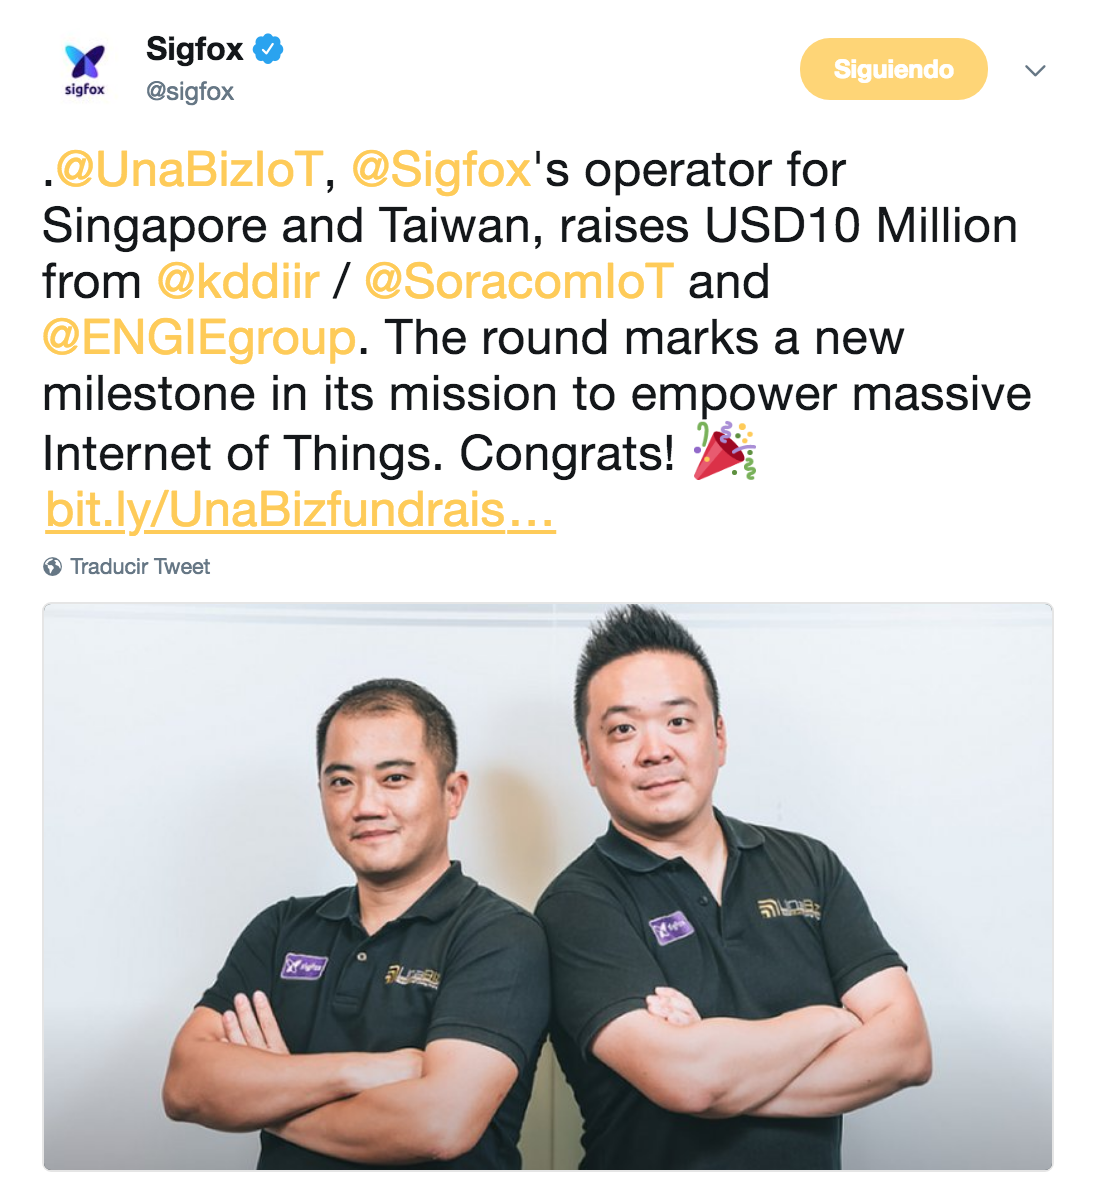This screenshot has width=1104, height=1192.
Task: Click the globe icon beside Traducir Tweet
Action: tap(52, 567)
